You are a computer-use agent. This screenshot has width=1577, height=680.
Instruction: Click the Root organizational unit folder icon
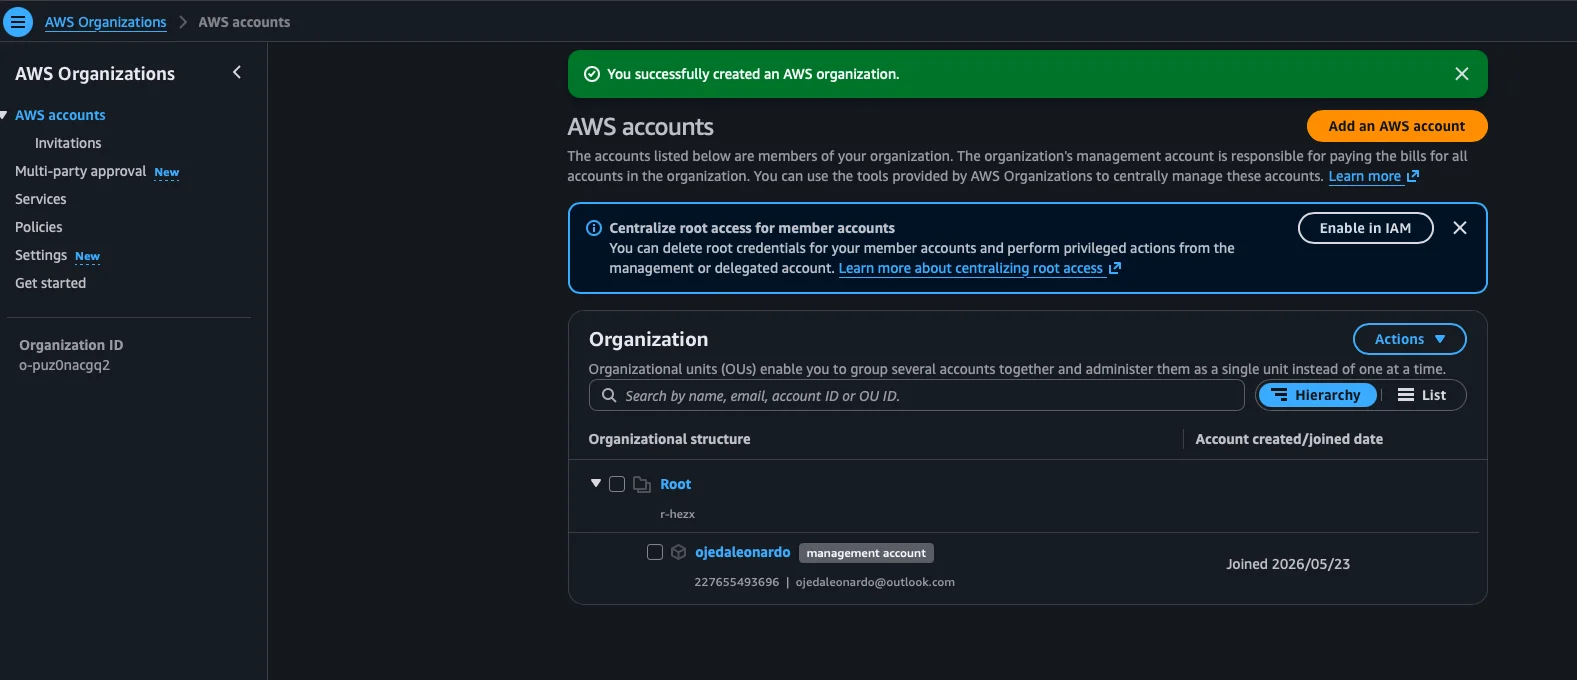(x=642, y=484)
